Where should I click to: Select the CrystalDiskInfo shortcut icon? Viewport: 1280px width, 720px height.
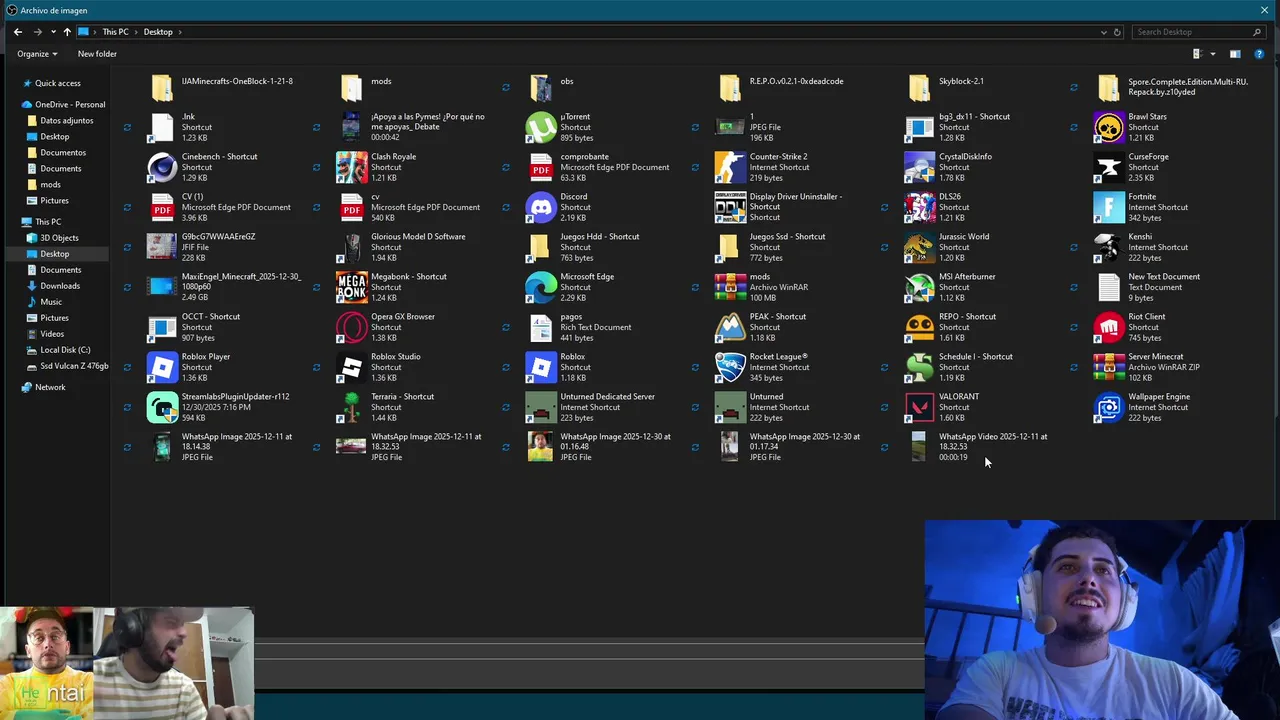tap(919, 167)
